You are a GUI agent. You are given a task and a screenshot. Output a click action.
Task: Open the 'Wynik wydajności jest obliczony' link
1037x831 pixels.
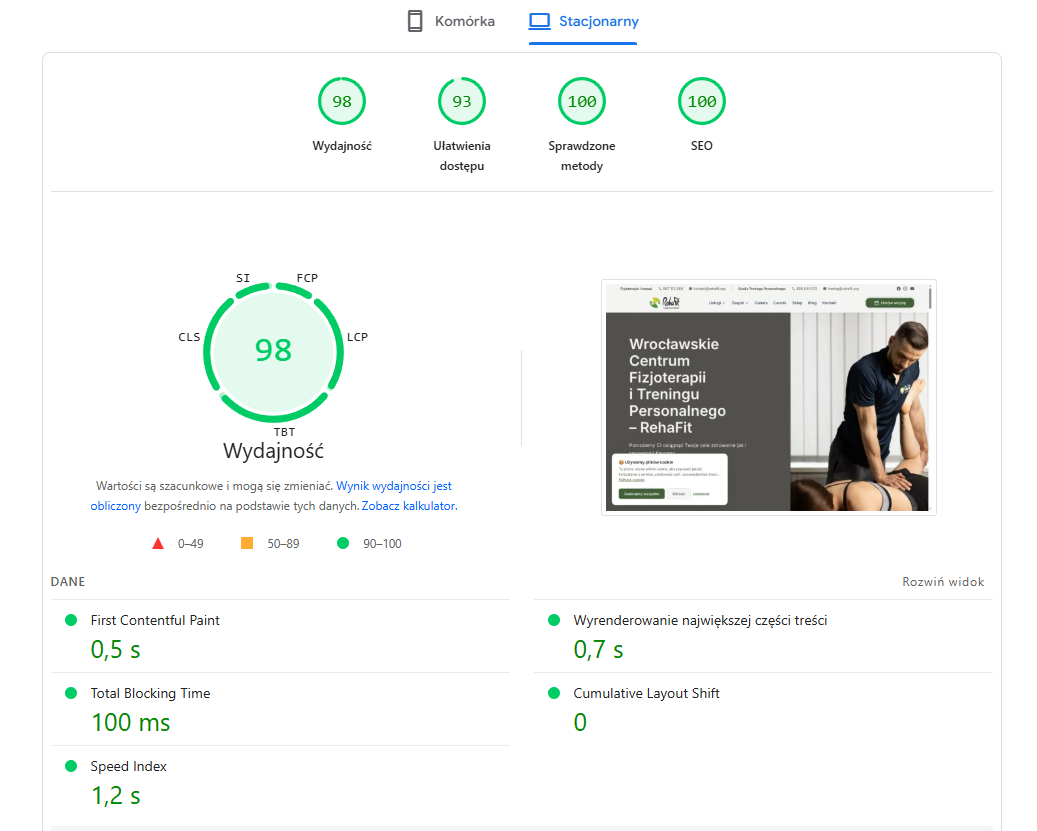coord(394,486)
